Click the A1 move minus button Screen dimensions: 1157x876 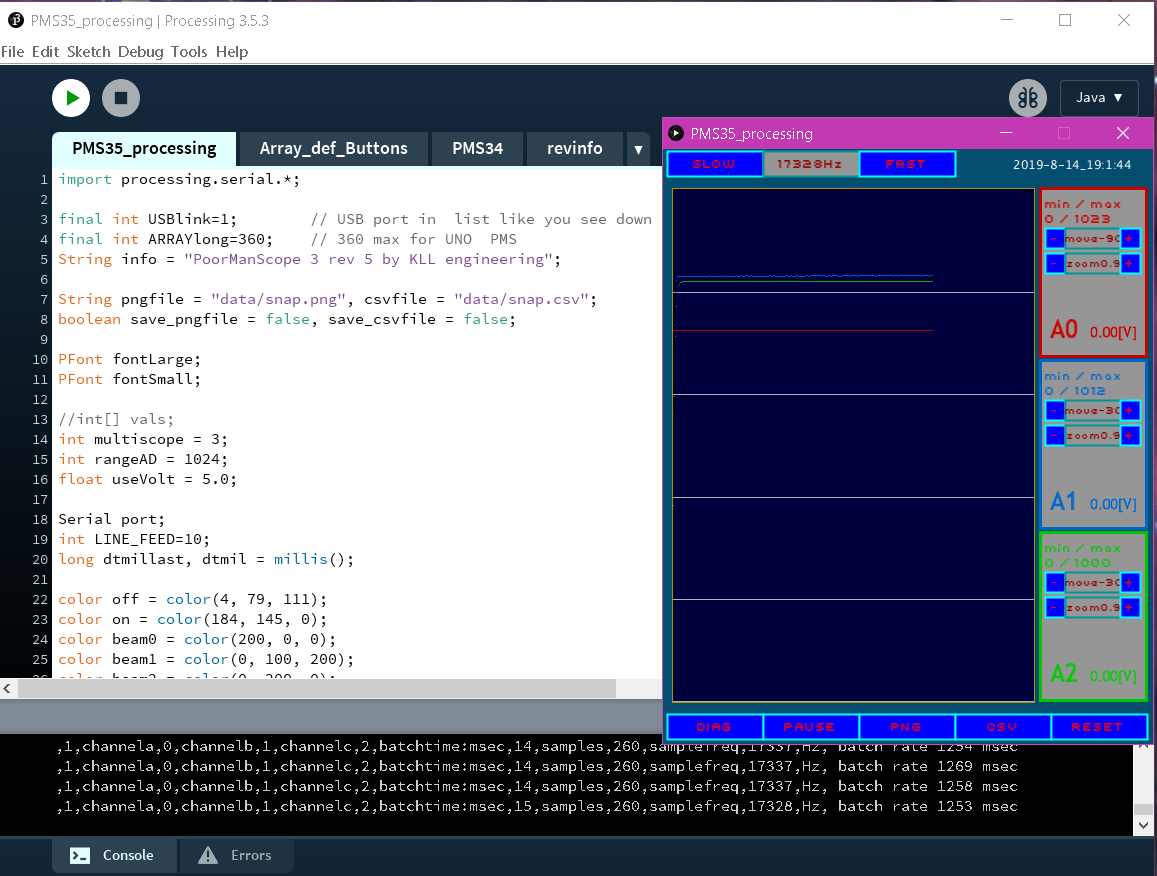point(1055,410)
